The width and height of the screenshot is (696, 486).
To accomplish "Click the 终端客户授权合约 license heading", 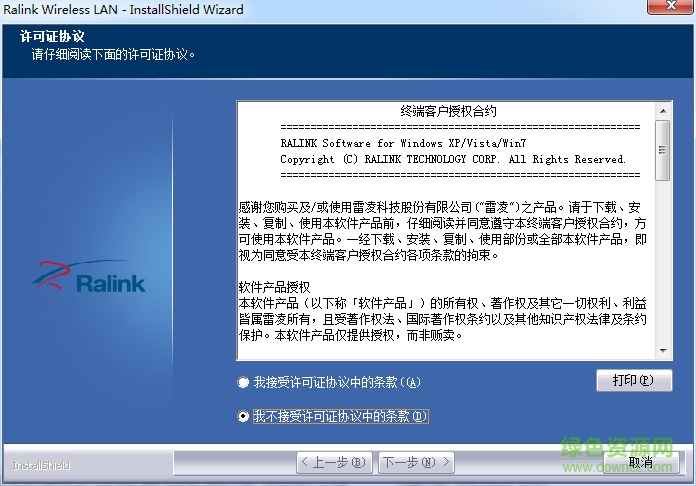I will 448,111.
